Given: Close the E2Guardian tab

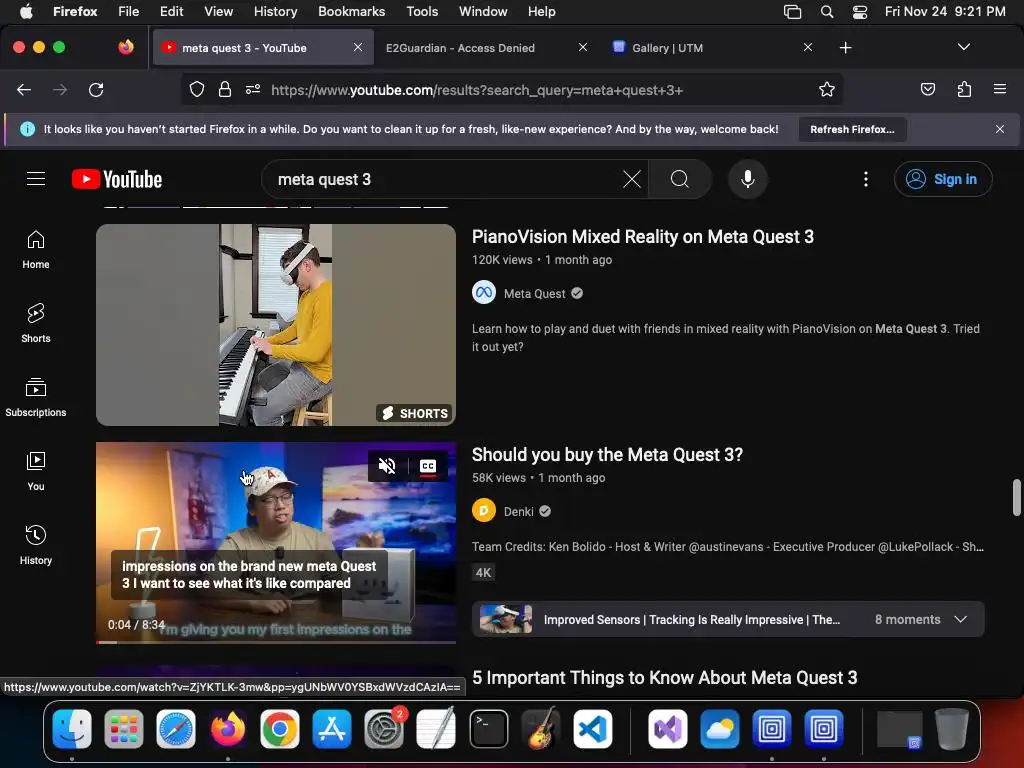Looking at the screenshot, I should pyautogui.click(x=583, y=47).
